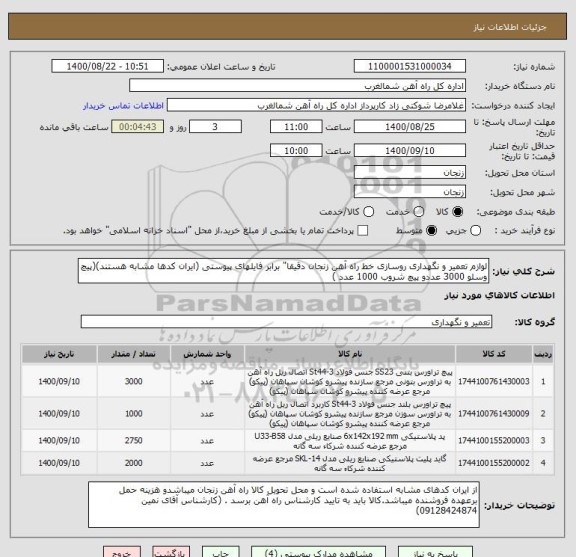Screen dimensions: 576x557
Task: Select the خدمت radio button
Action: click(419, 212)
